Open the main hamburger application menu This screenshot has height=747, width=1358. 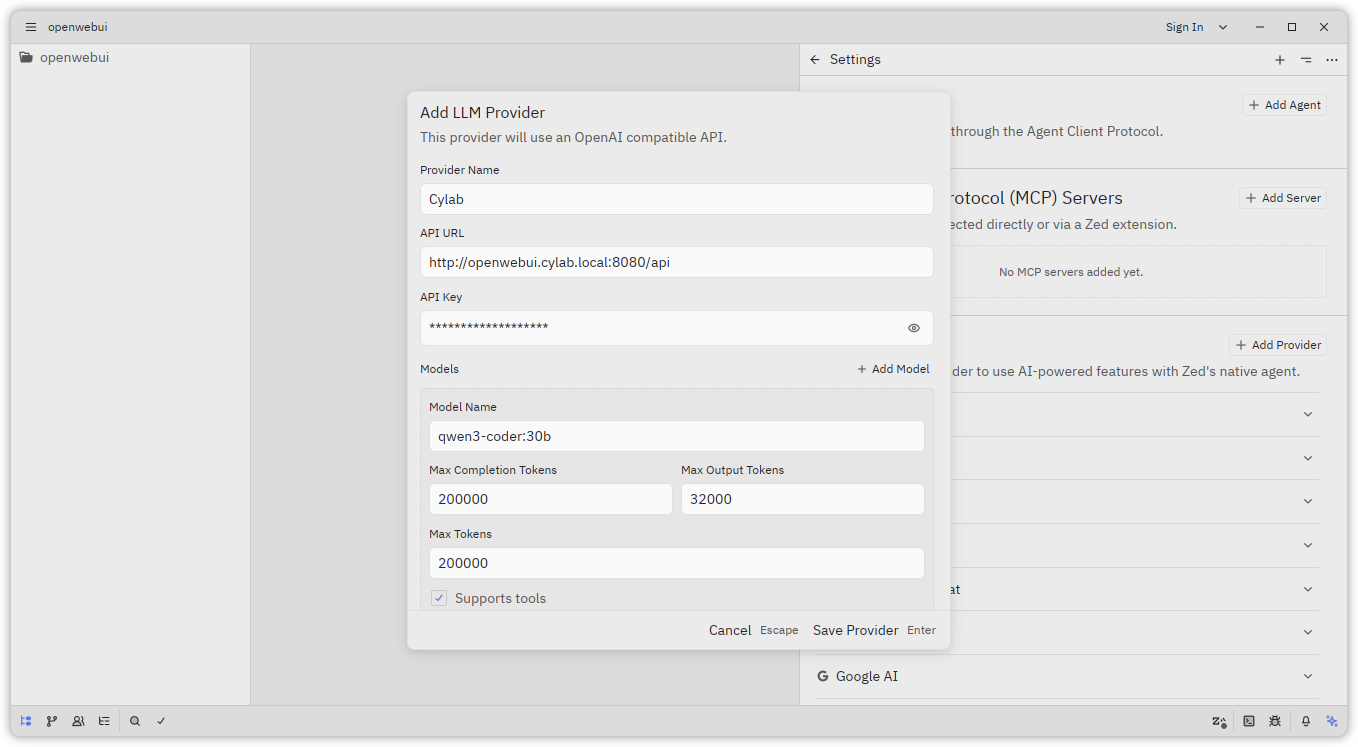[x=30, y=27]
